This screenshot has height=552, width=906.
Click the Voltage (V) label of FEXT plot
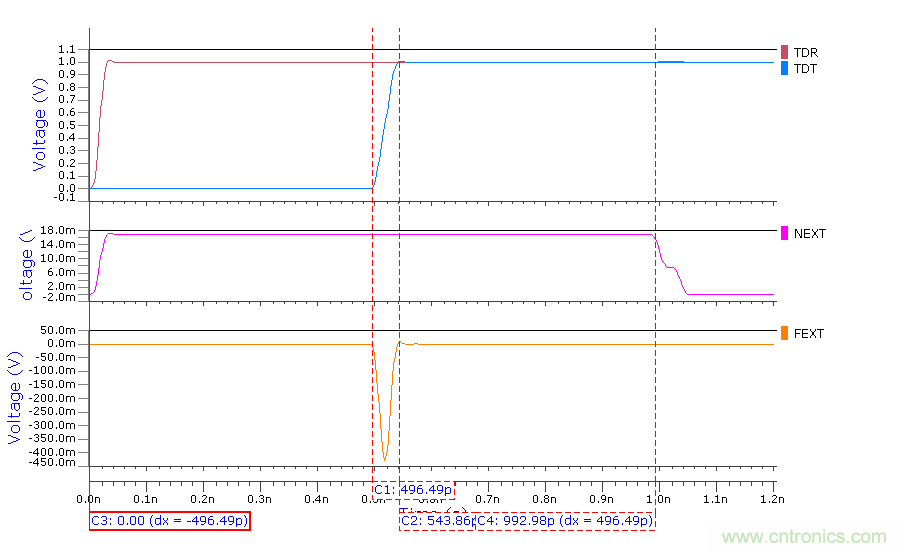[15, 398]
